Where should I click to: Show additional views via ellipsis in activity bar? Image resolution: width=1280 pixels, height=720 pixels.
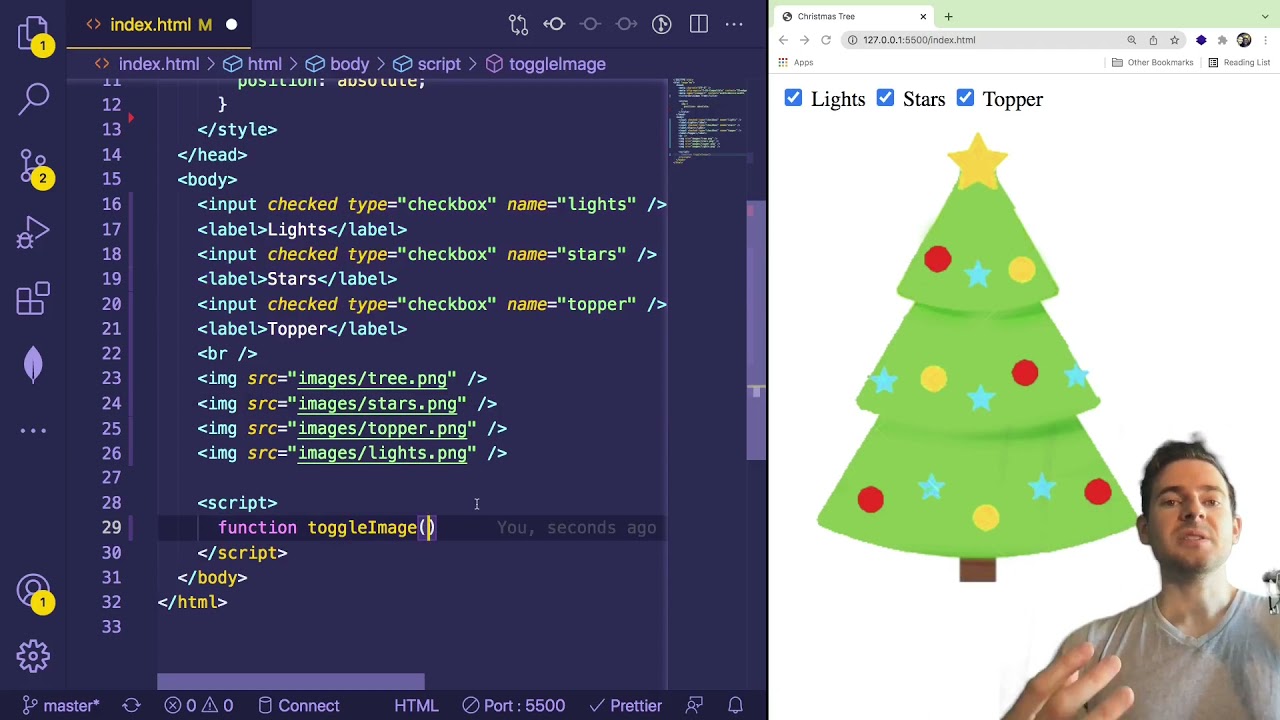pyautogui.click(x=33, y=431)
